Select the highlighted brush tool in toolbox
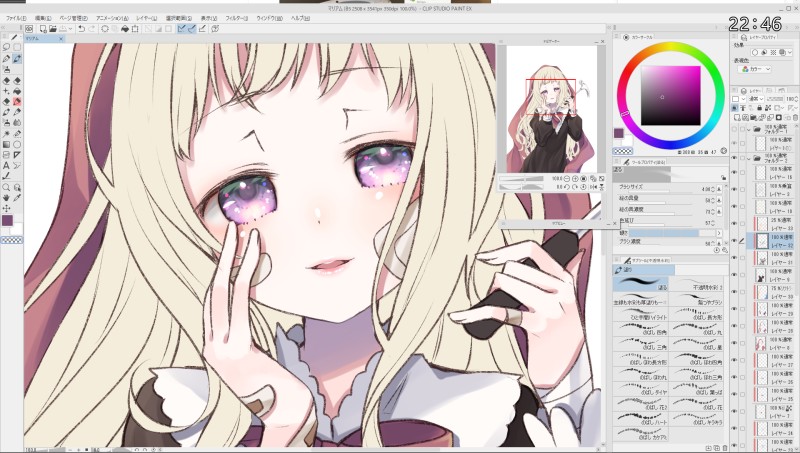The height and width of the screenshot is (453, 800). point(17,58)
